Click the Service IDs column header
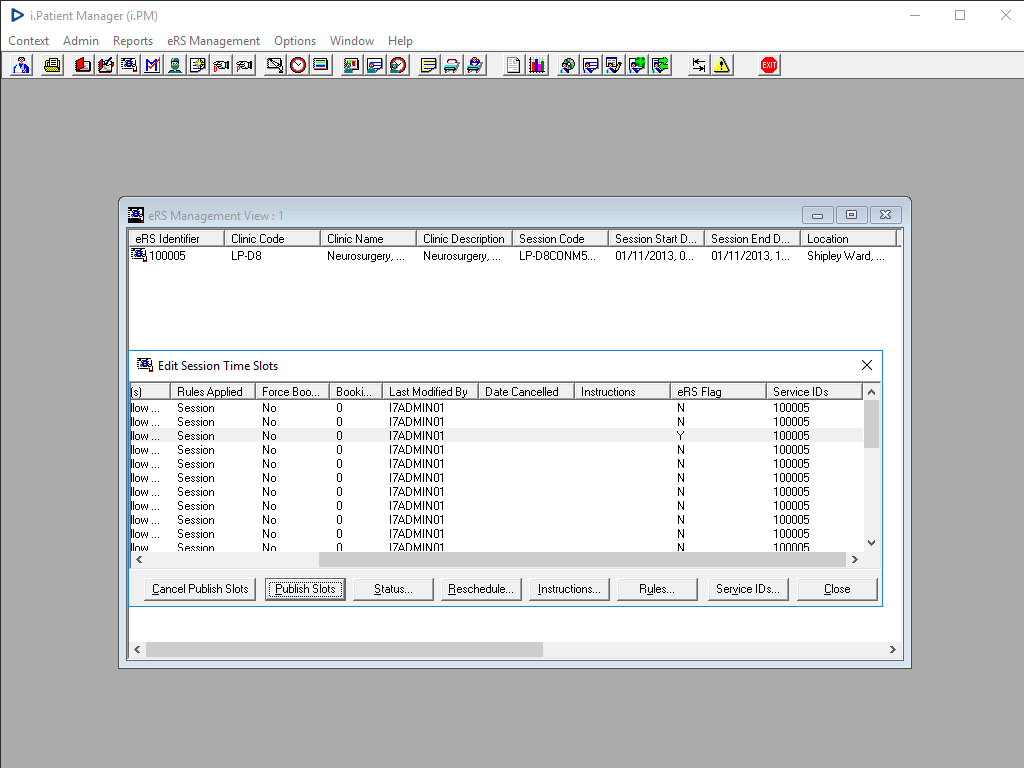 (814, 392)
